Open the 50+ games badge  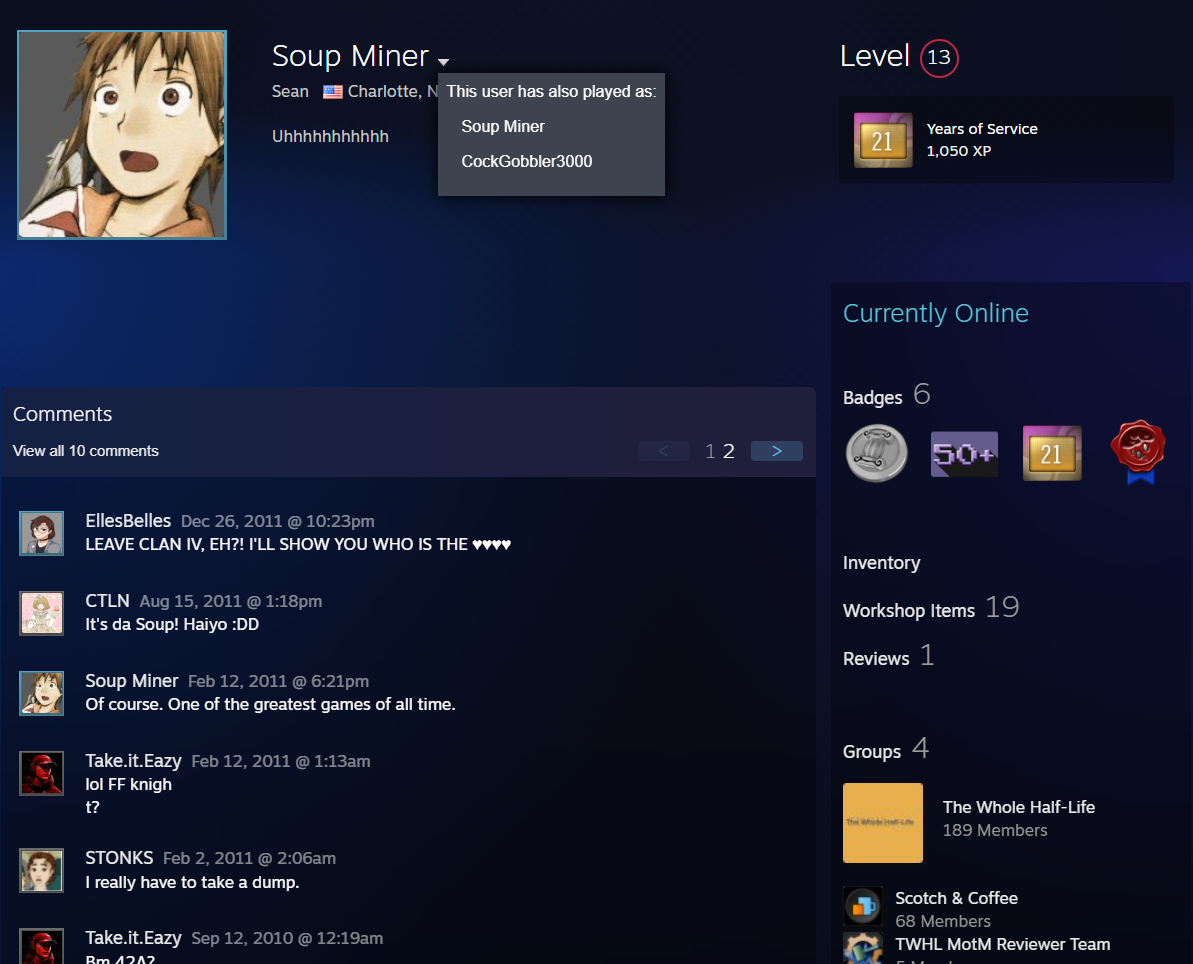964,454
